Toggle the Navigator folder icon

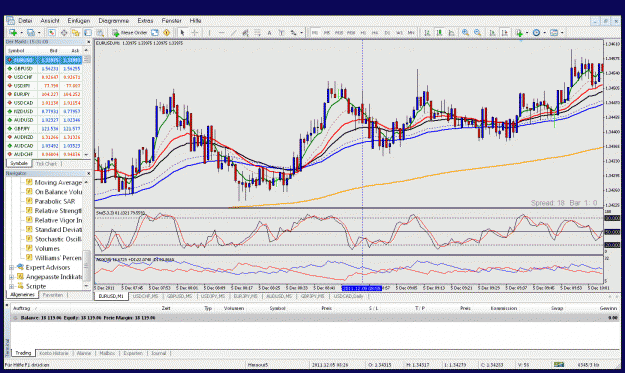(76, 33)
